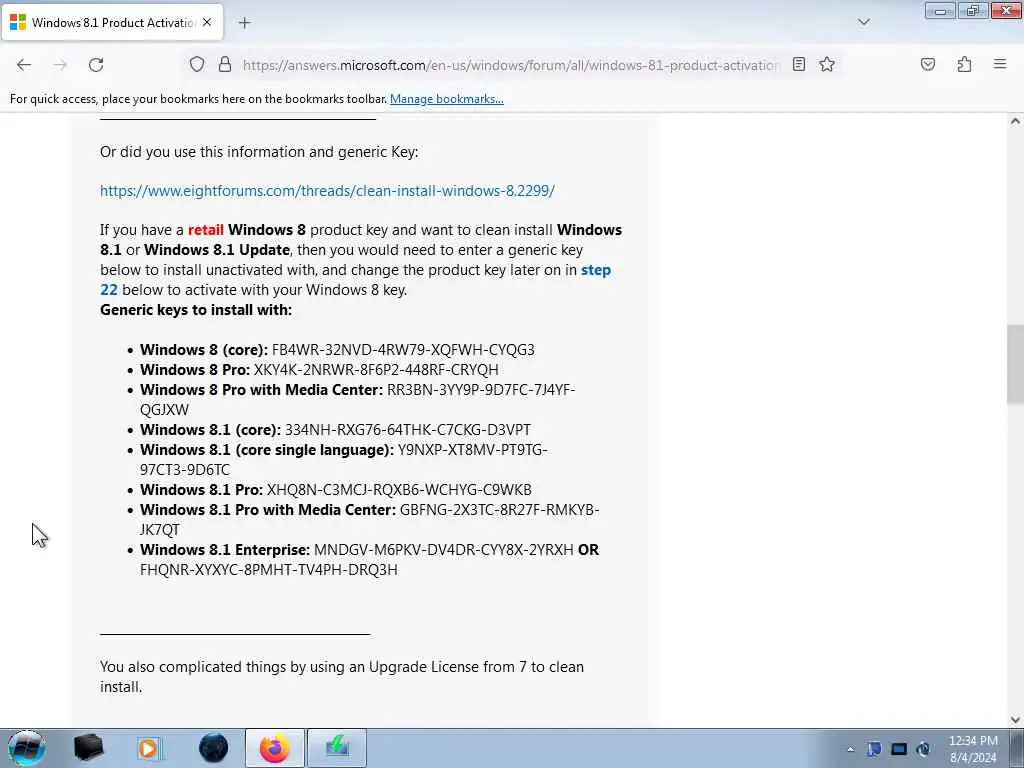This screenshot has height=768, width=1024.
Task: Open Firefox application menu
Action: (1000, 64)
